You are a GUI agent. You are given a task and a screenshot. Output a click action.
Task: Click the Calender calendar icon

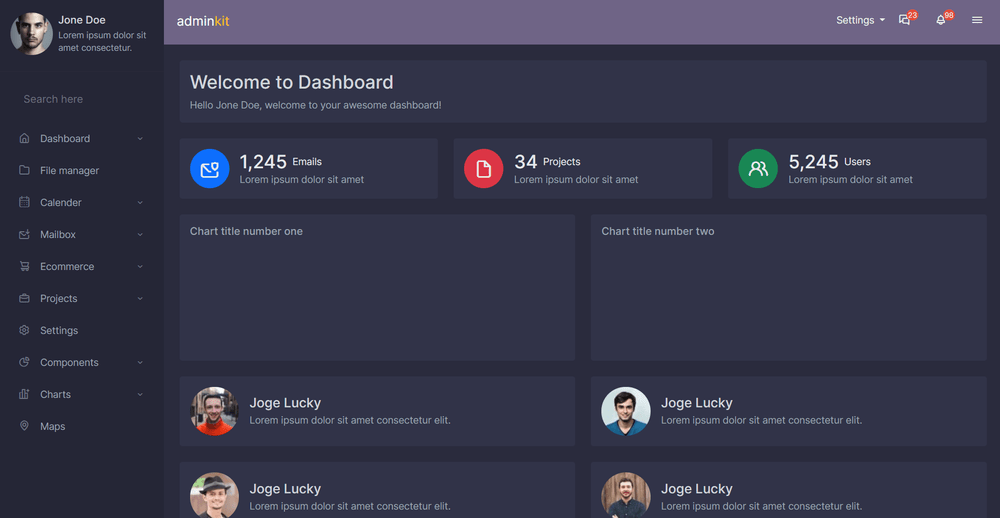(24, 202)
